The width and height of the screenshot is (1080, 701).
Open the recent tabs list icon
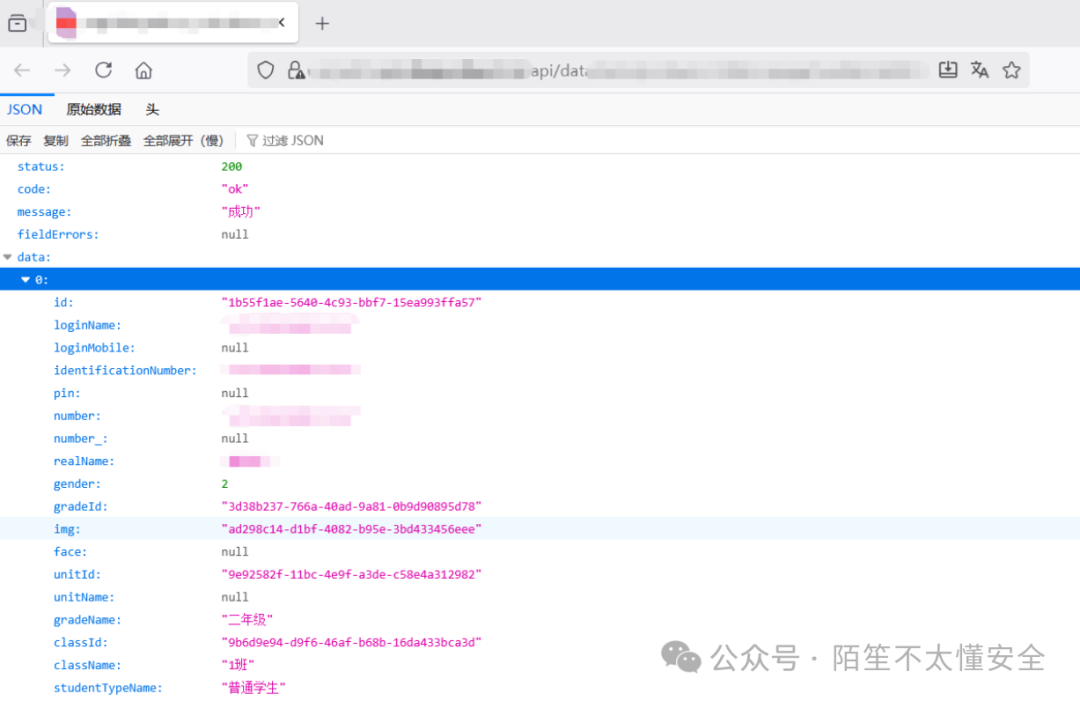click(17, 23)
